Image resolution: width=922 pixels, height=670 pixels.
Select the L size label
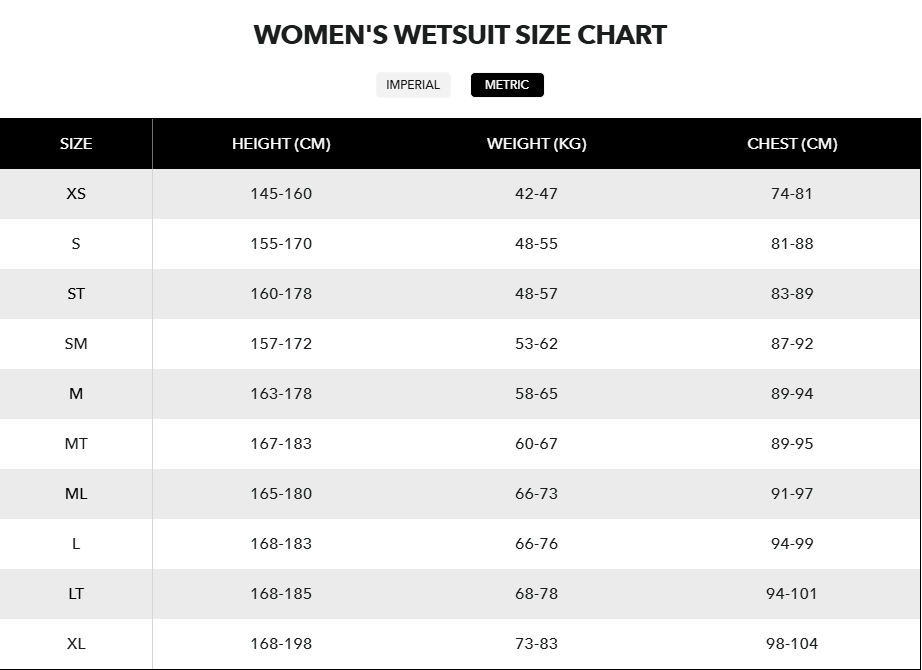pyautogui.click(x=75, y=543)
